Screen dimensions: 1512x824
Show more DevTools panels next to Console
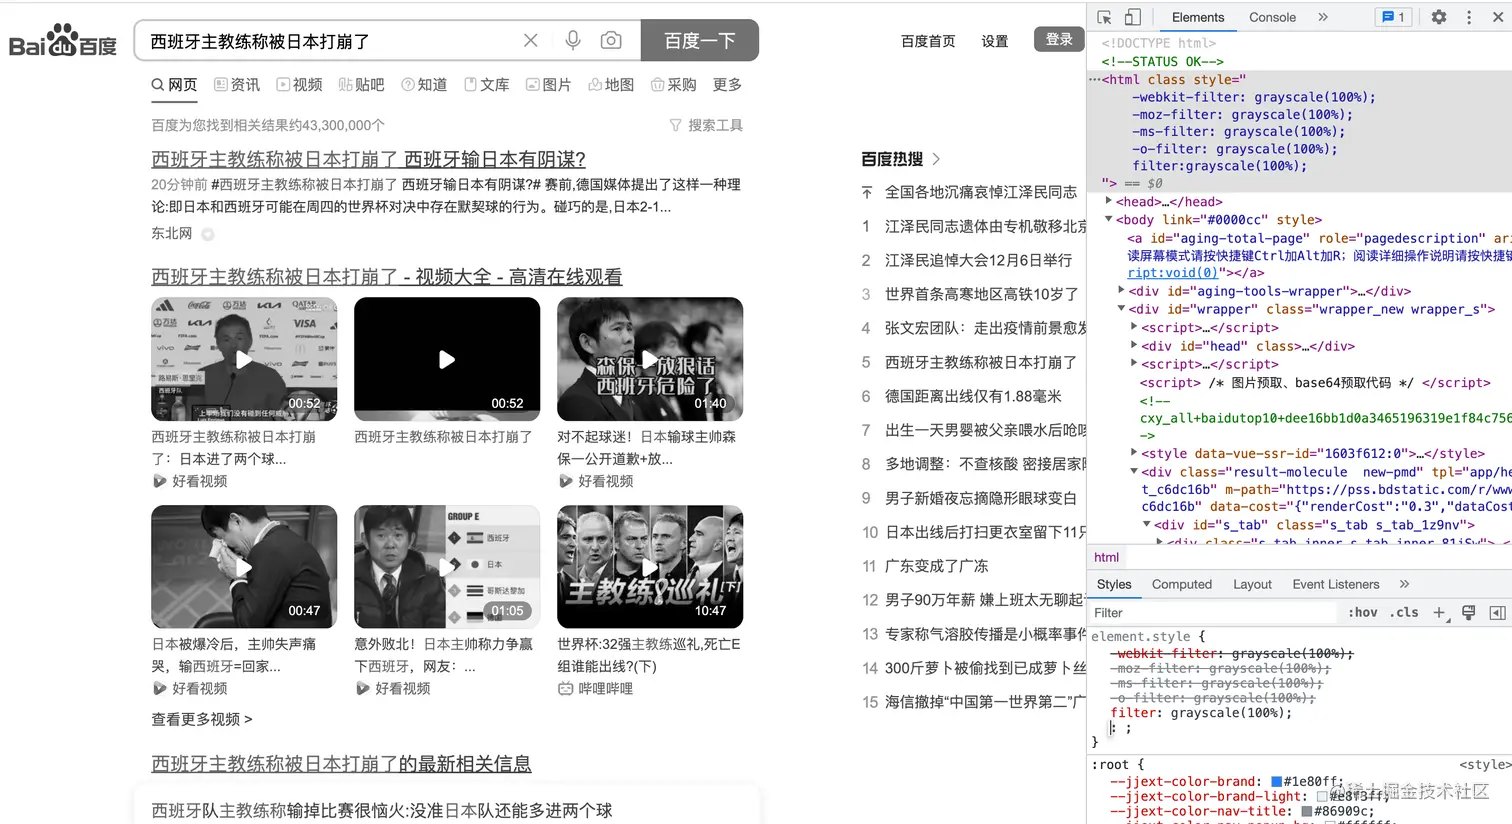[x=1323, y=17]
